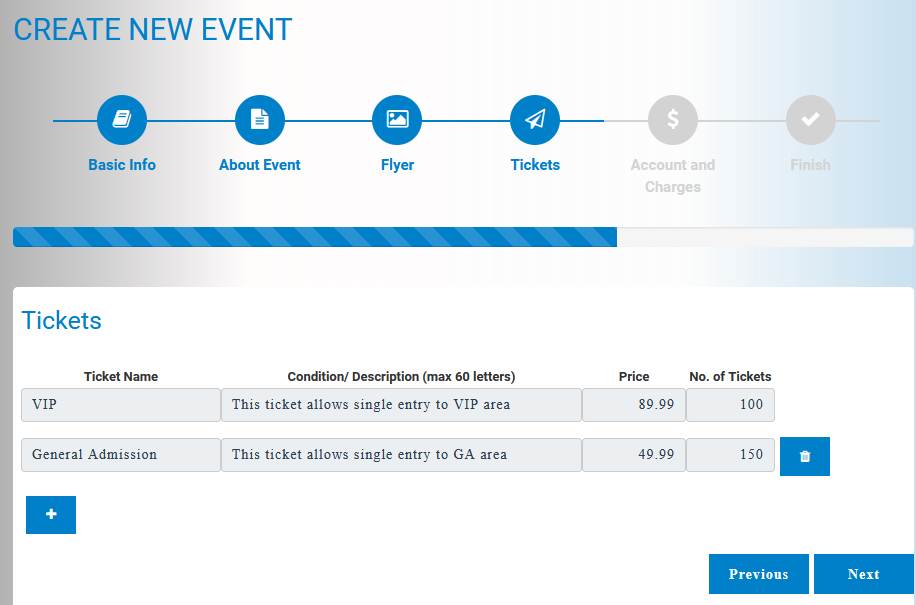Switch to the About Event step label

click(259, 165)
